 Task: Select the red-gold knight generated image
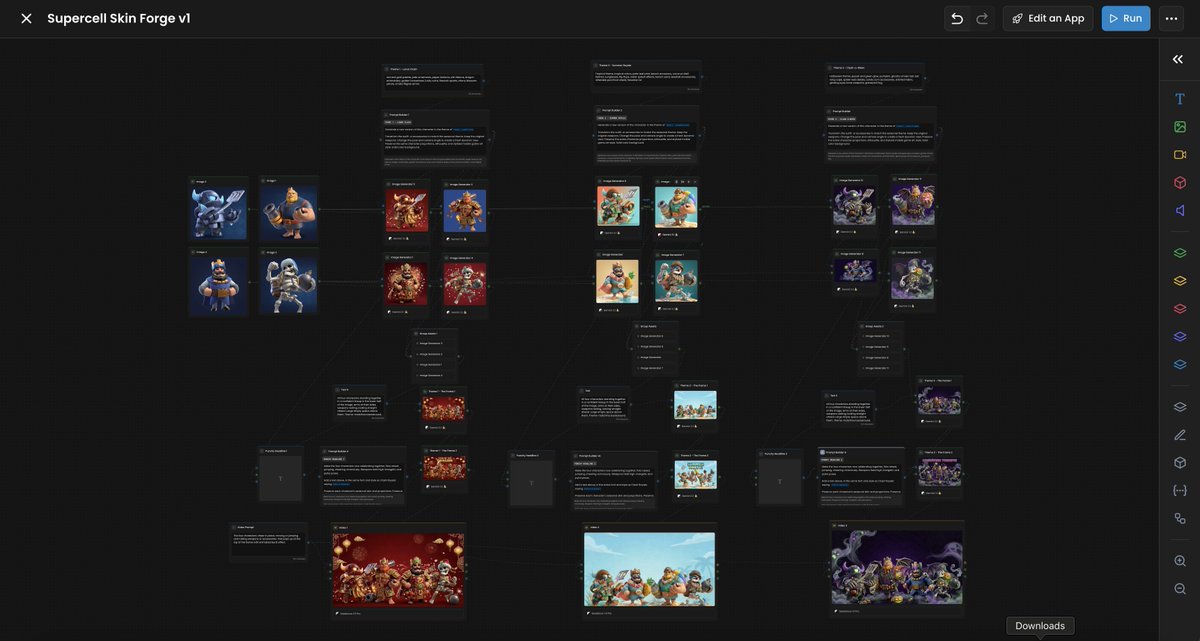[407, 211]
